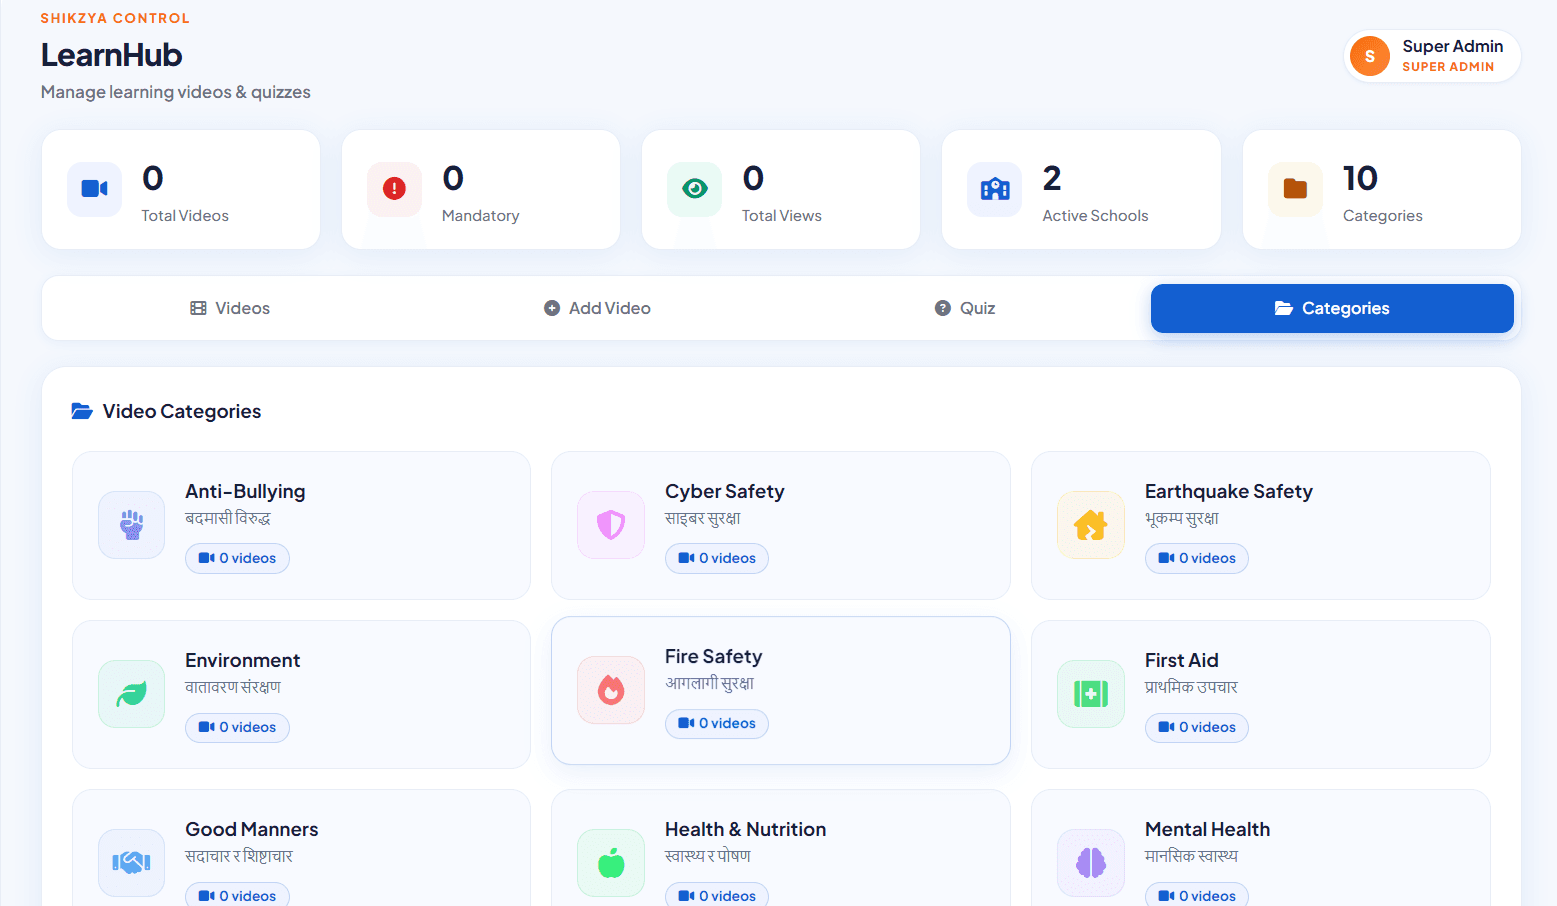
Task: Click Good Manners 0 videos badge
Action: tap(237, 895)
